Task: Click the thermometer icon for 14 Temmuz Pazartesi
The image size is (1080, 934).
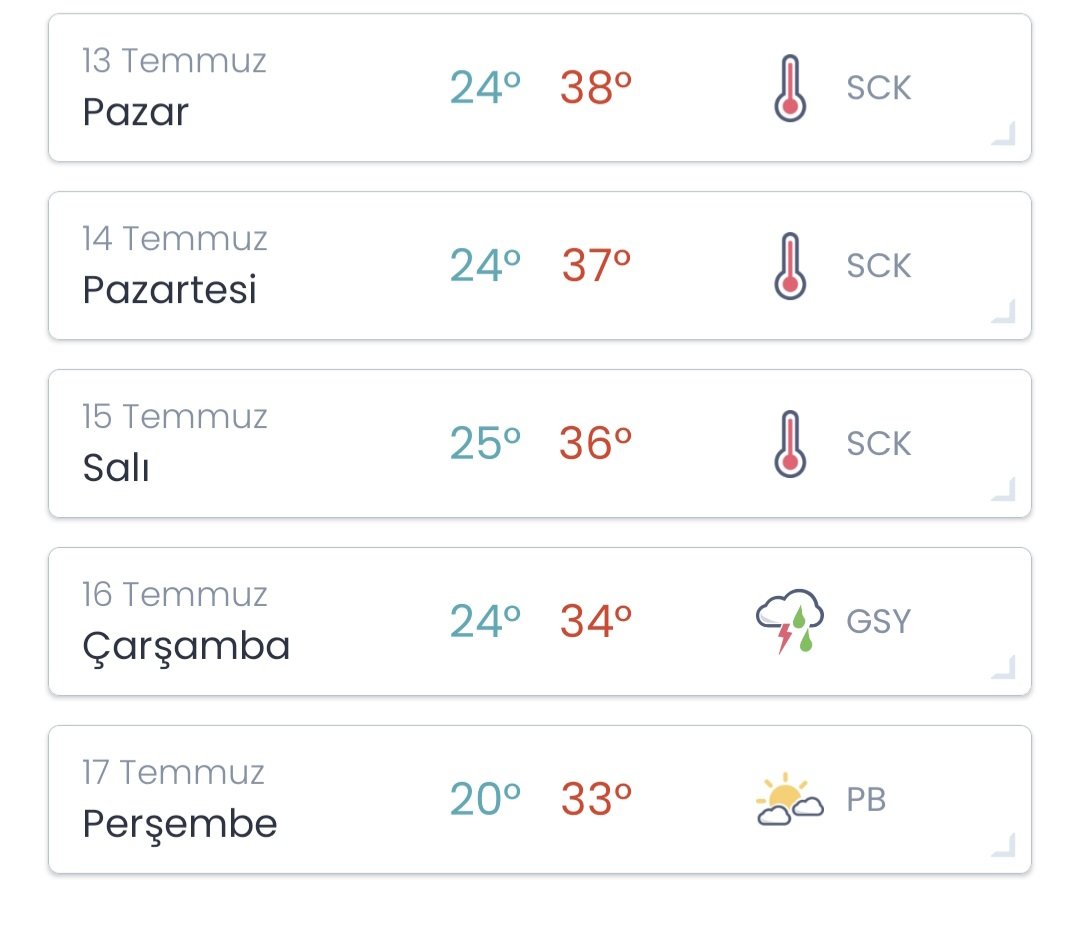Action: click(790, 266)
